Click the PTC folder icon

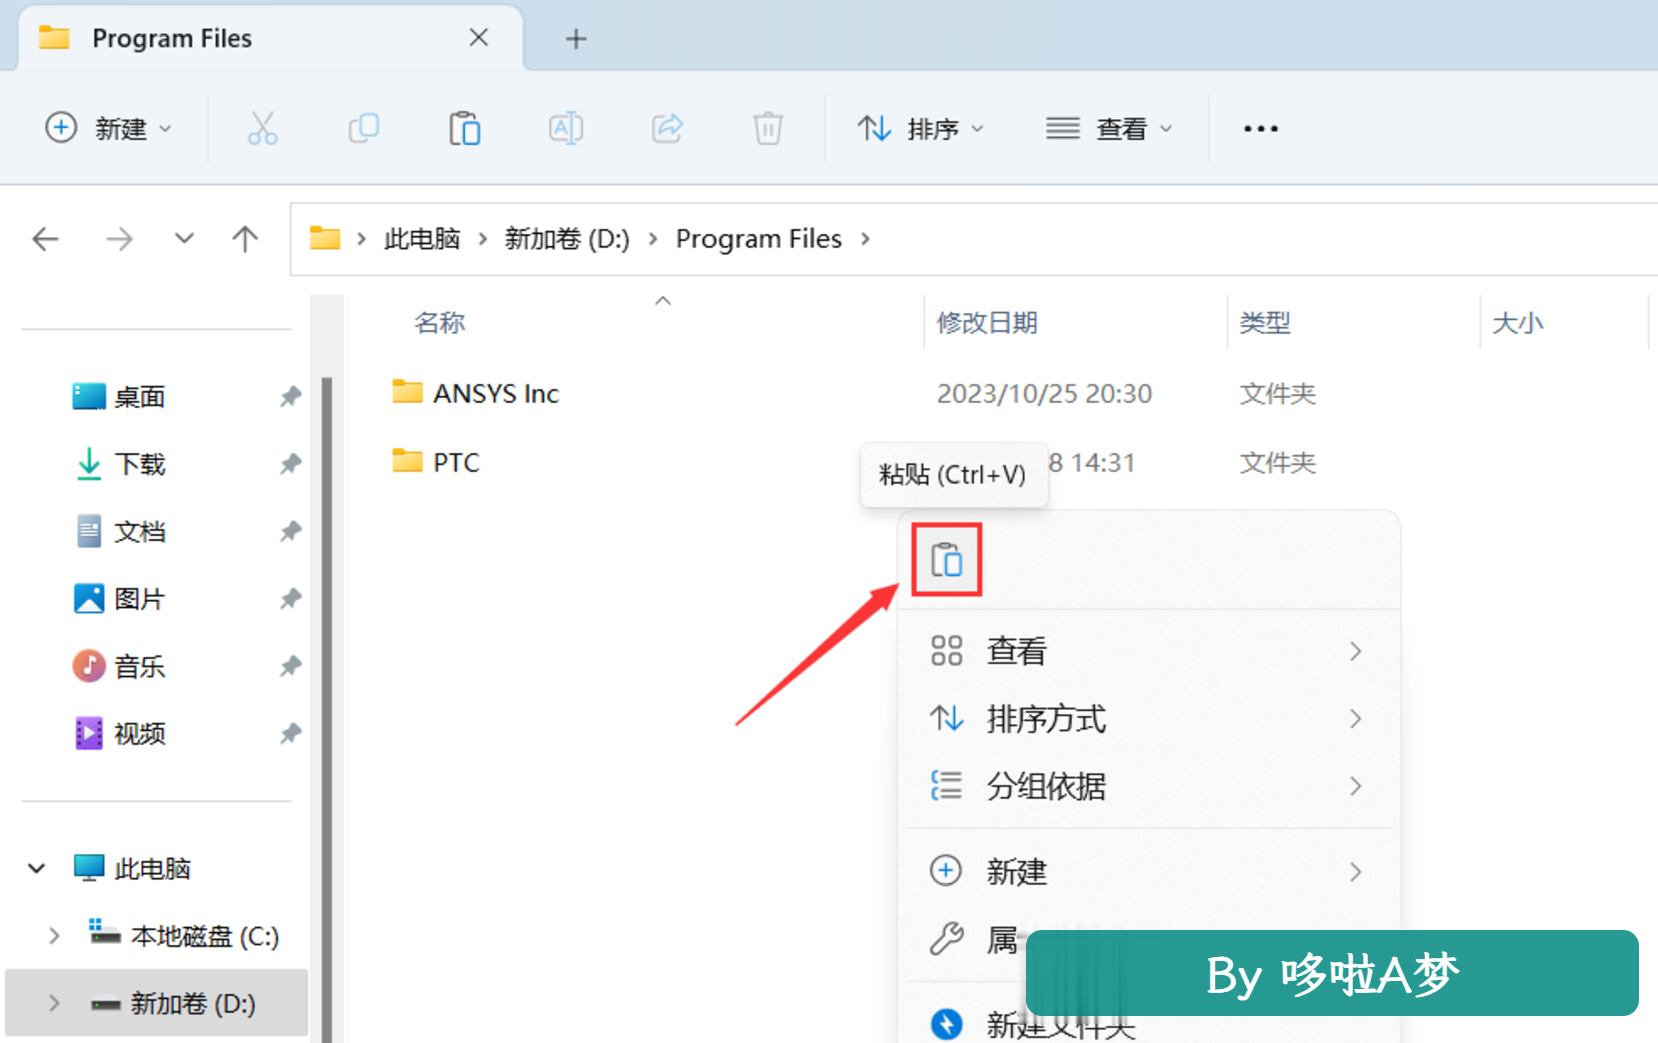point(407,460)
